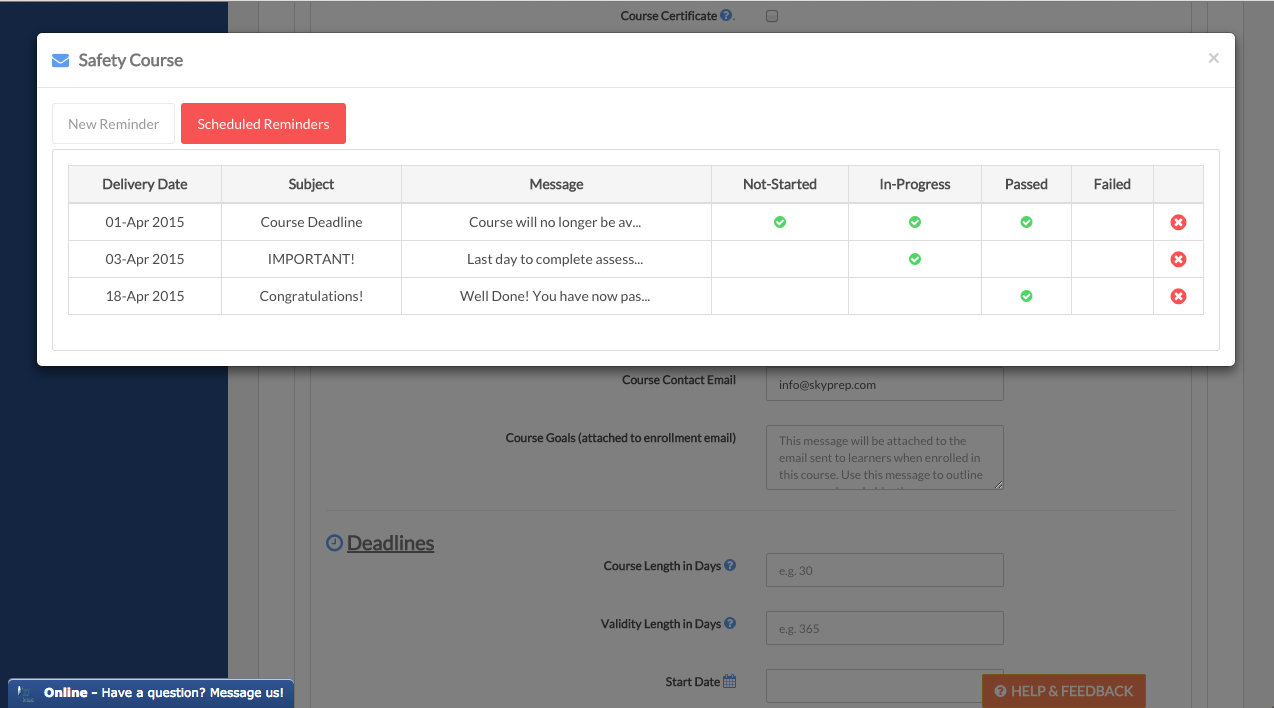Click the envelope icon beside Safety Course

60,60
